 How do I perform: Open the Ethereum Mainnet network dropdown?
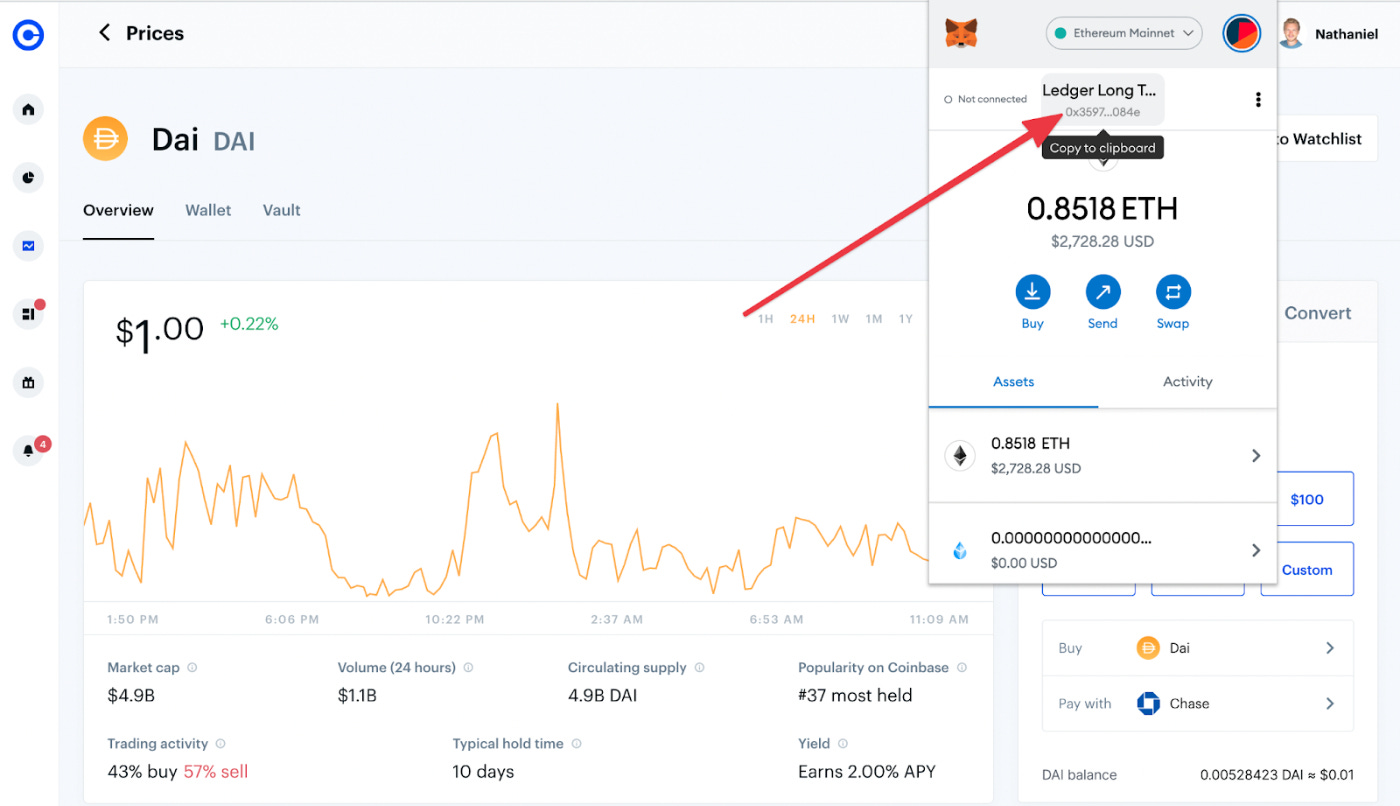click(1124, 33)
